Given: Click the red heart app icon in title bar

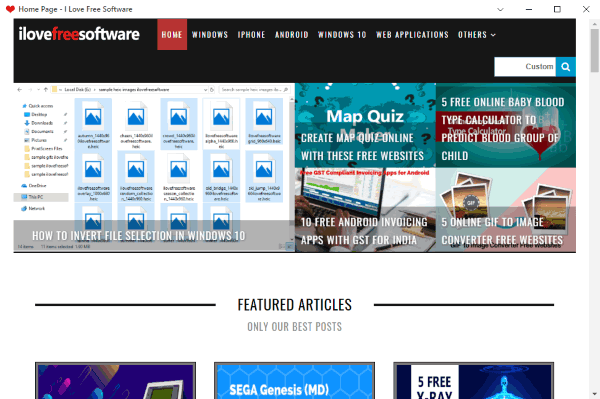Looking at the screenshot, I should (10, 9).
